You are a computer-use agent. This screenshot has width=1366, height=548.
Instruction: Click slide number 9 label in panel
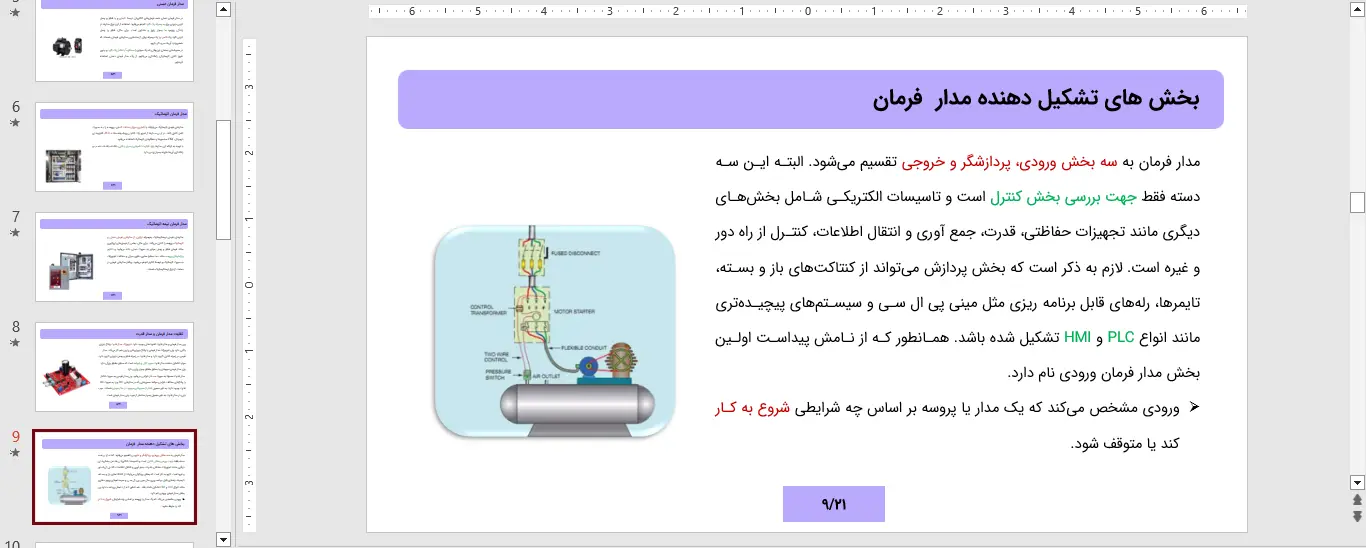(15, 437)
